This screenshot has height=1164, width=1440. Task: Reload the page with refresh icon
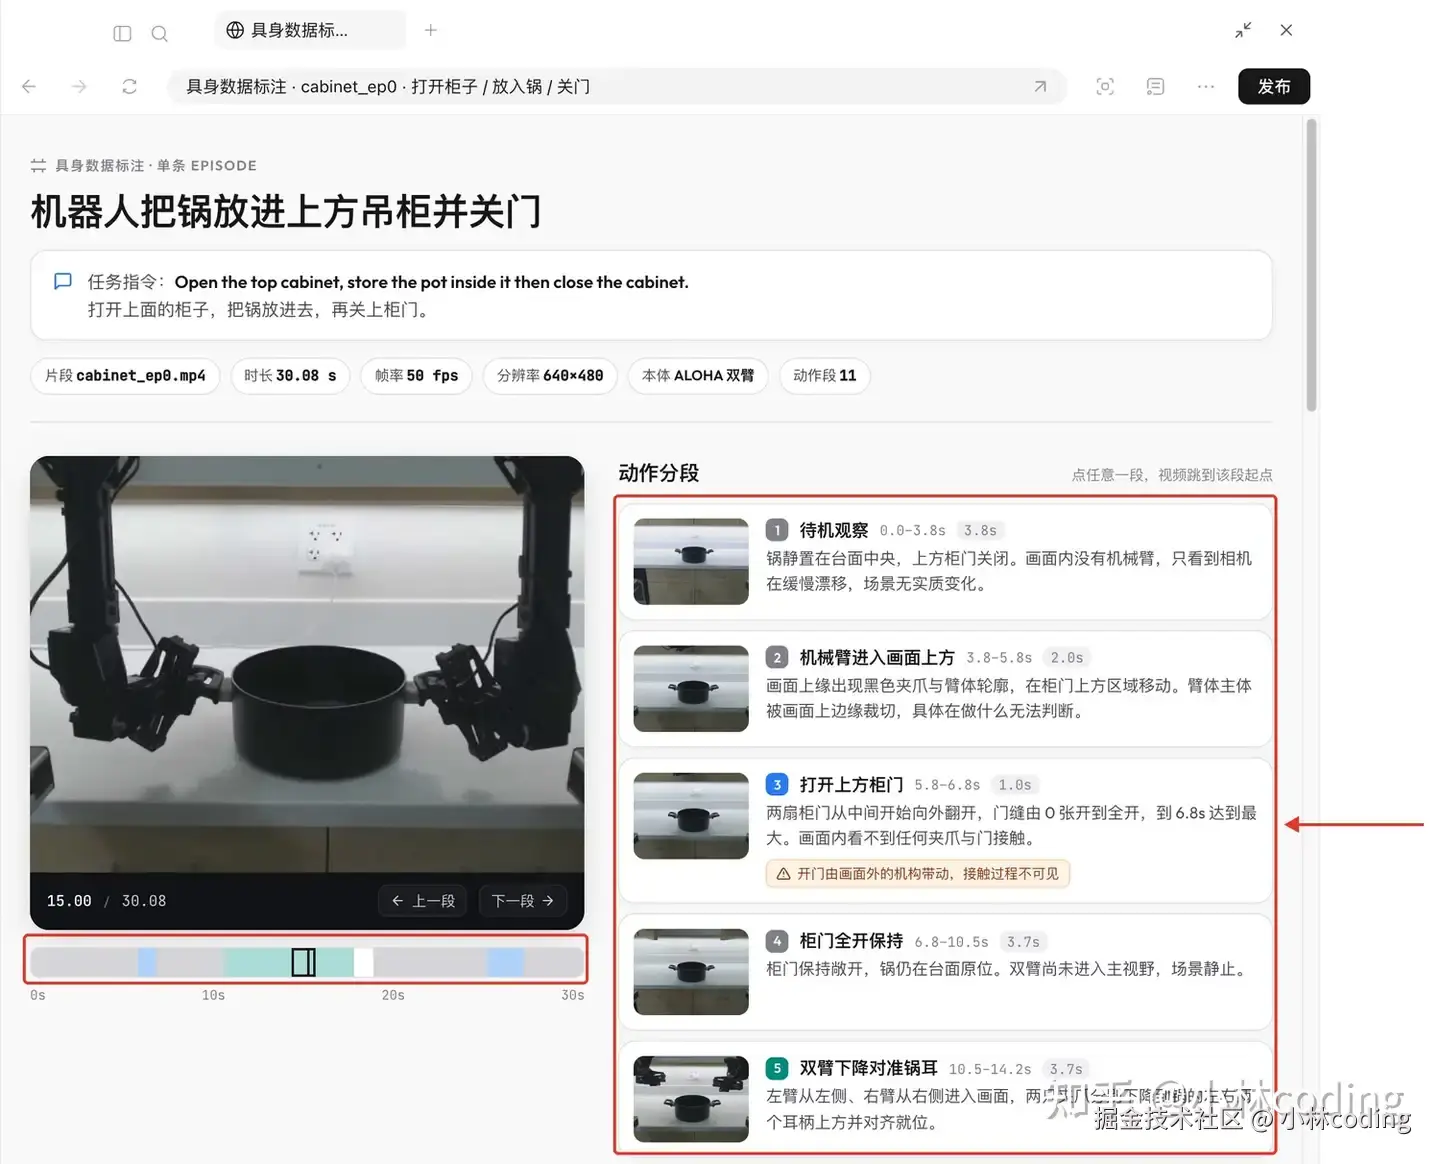129,87
